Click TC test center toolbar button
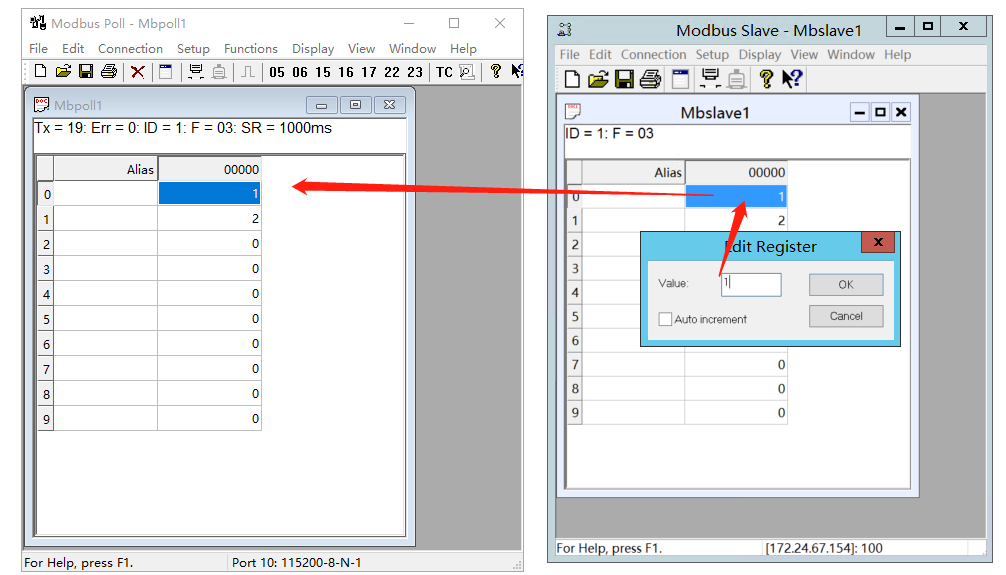This screenshot has width=1006, height=575. [x=444, y=72]
